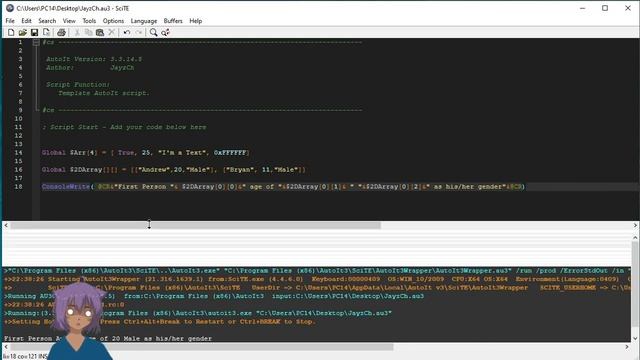The width and height of the screenshot is (640, 360).
Task: Undo the last edit
Action: coord(127,33)
